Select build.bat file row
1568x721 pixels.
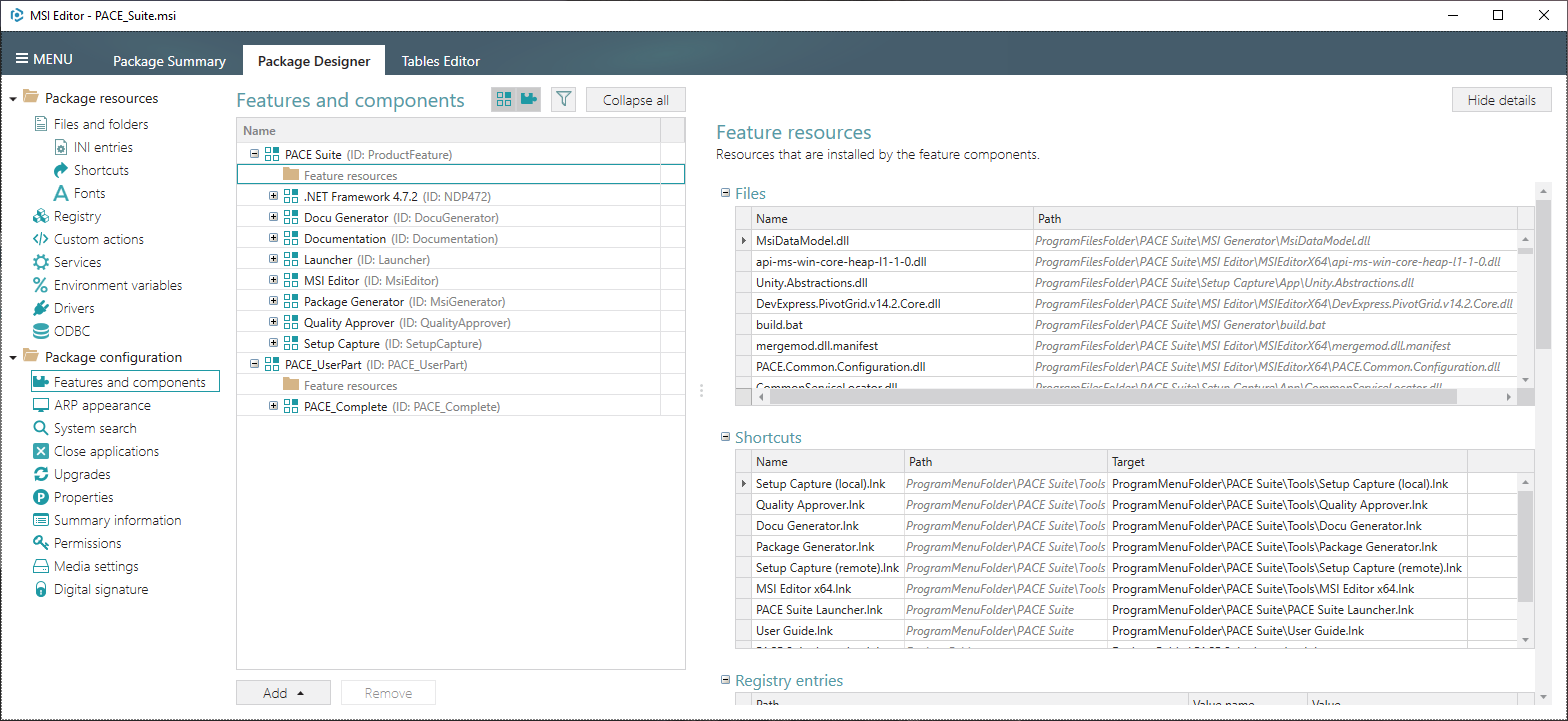(1126, 324)
